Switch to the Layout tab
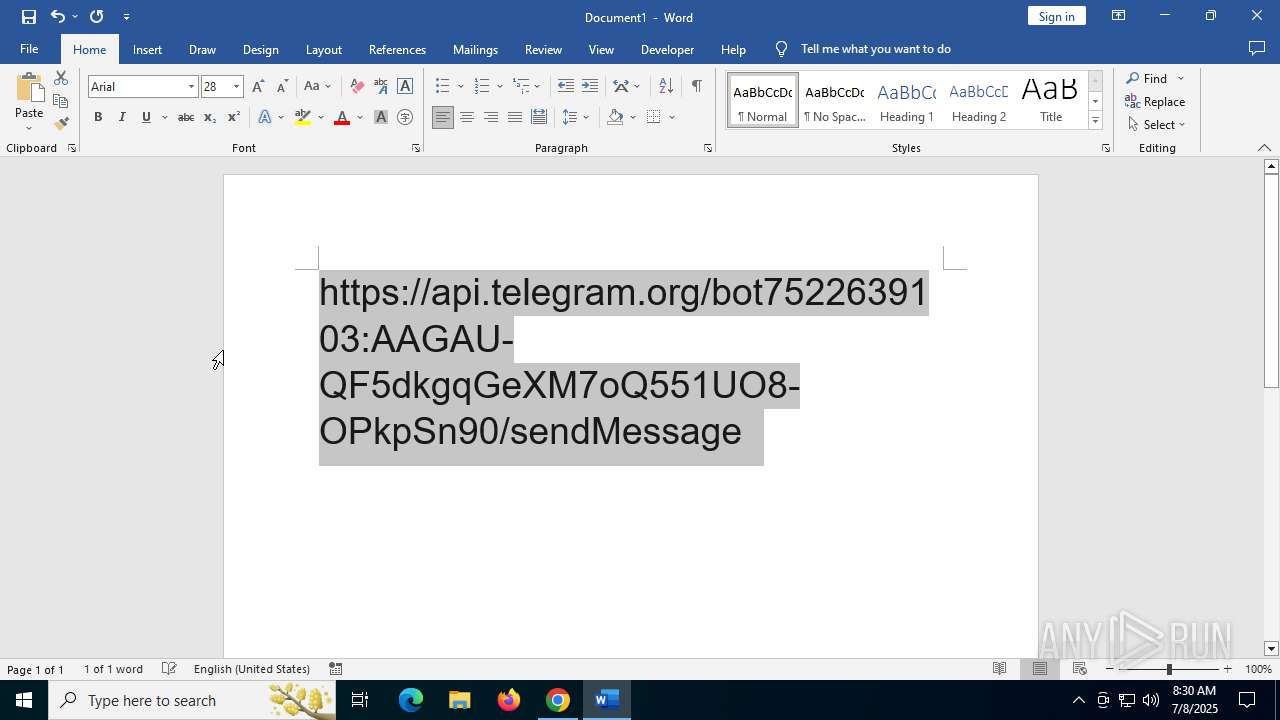Screen dimensions: 1280x720 tap(323, 49)
